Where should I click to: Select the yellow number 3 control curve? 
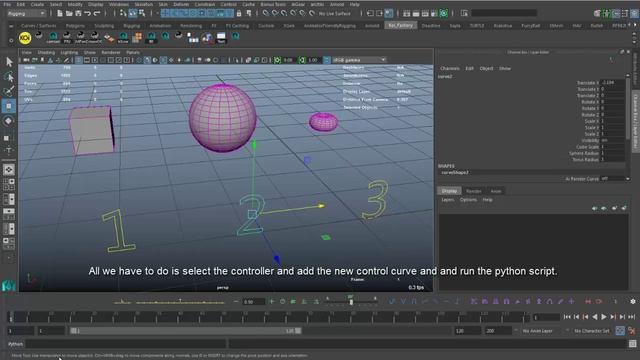coord(376,200)
